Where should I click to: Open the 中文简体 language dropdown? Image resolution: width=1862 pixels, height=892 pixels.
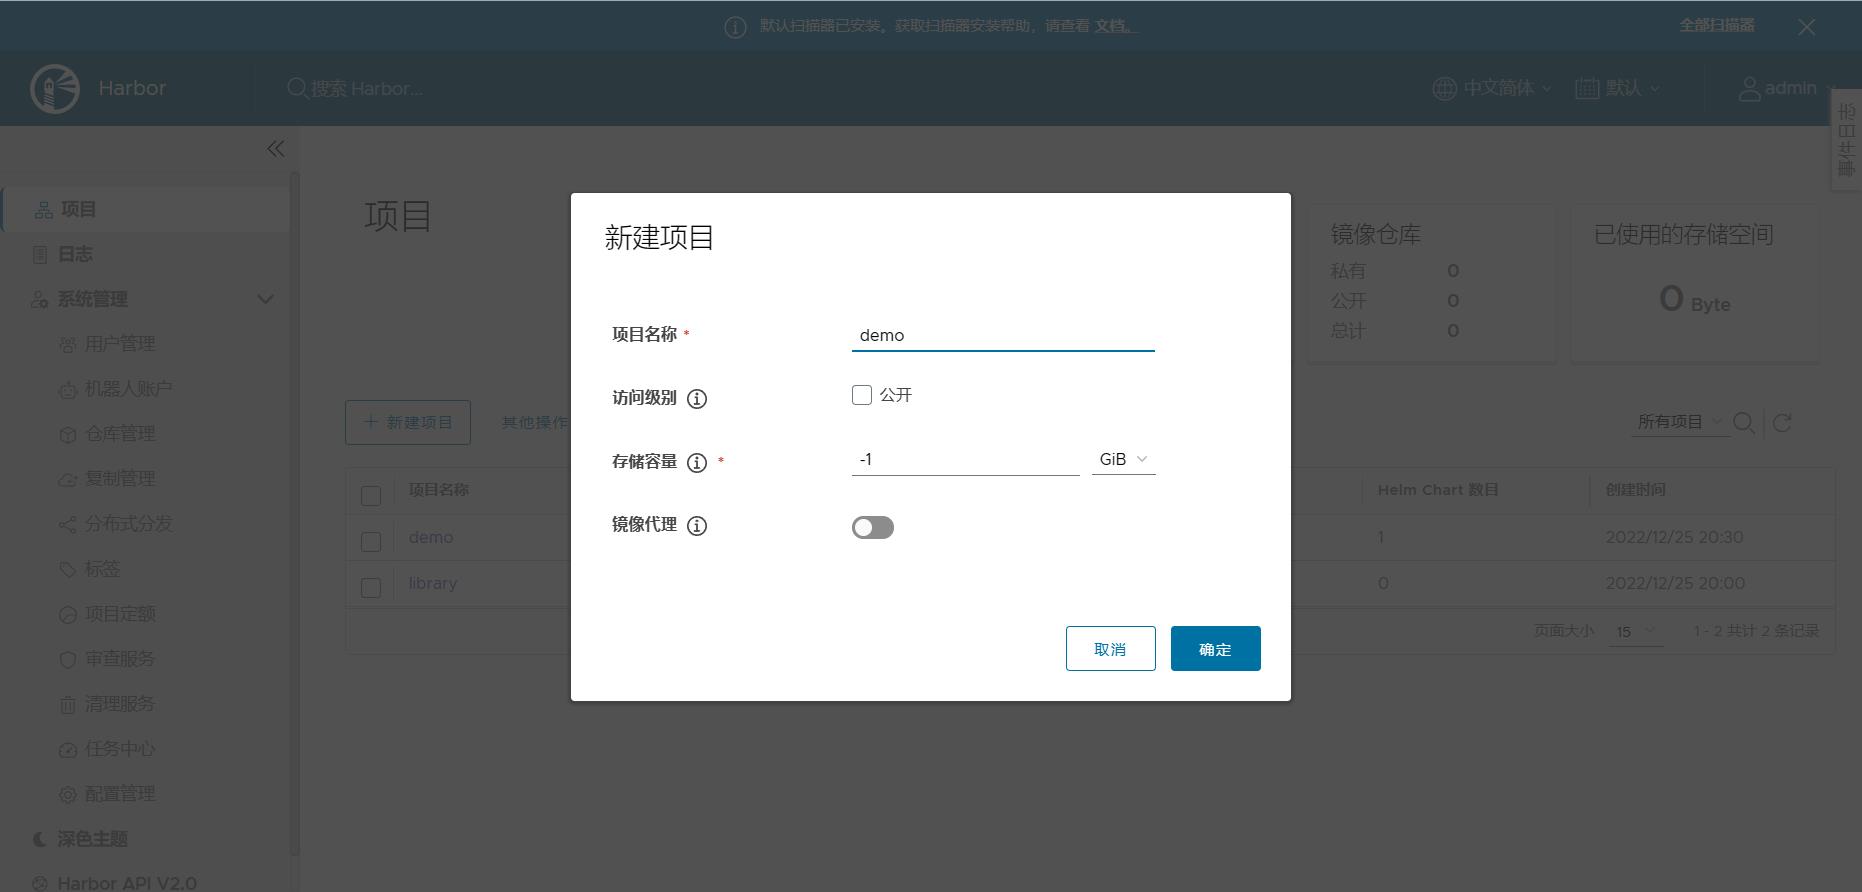1507,88
